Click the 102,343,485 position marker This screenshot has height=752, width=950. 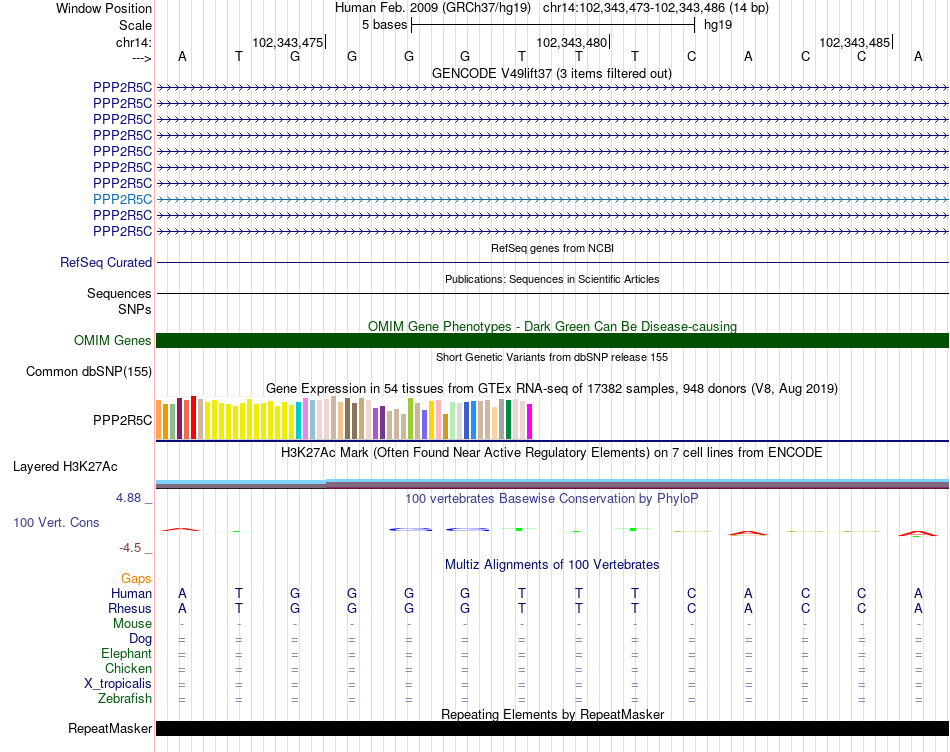pyautogui.click(x=855, y=42)
